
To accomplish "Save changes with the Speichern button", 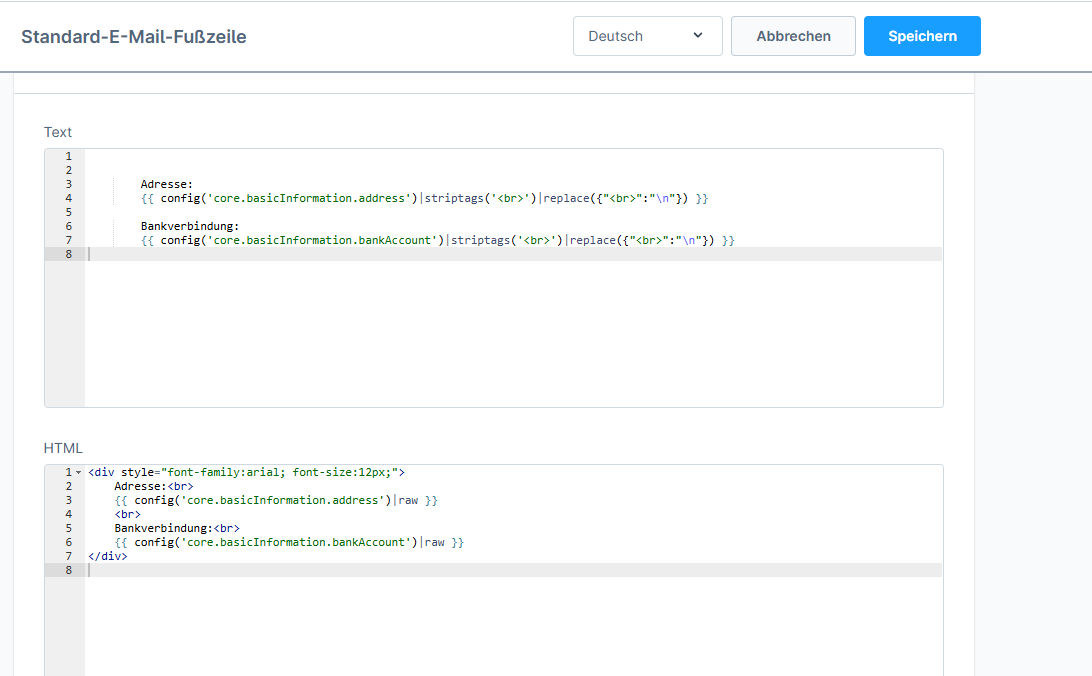I will pyautogui.click(x=921, y=36).
